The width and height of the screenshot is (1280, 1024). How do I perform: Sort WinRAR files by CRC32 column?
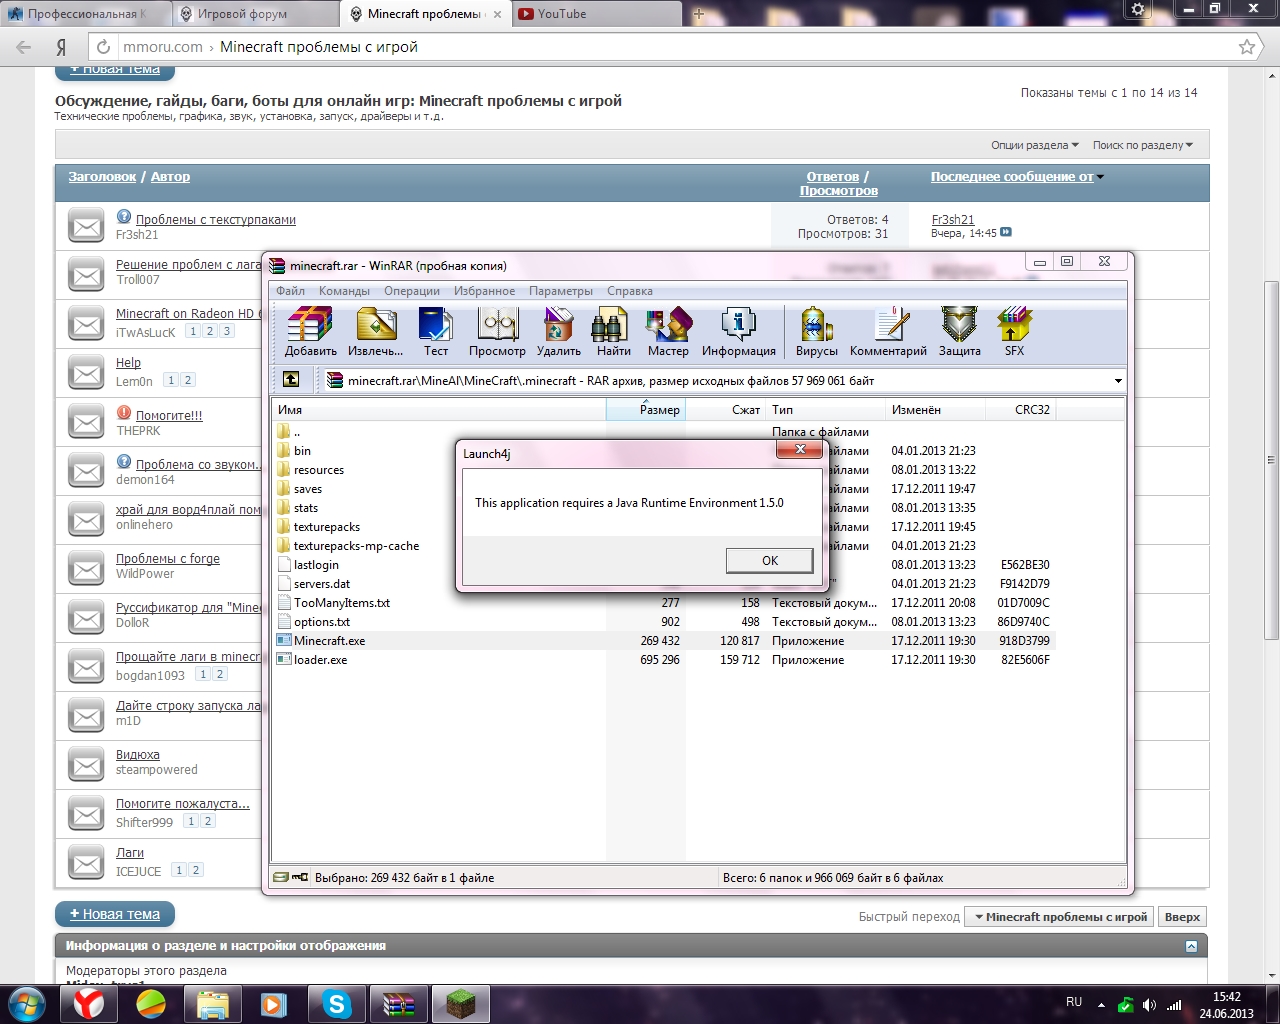(1020, 410)
